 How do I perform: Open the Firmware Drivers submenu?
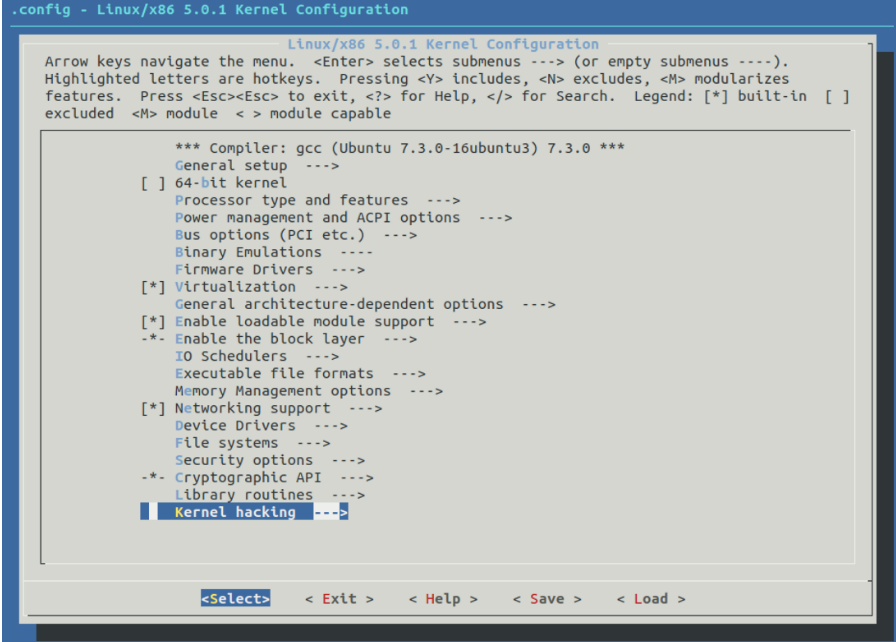[x=270, y=270]
